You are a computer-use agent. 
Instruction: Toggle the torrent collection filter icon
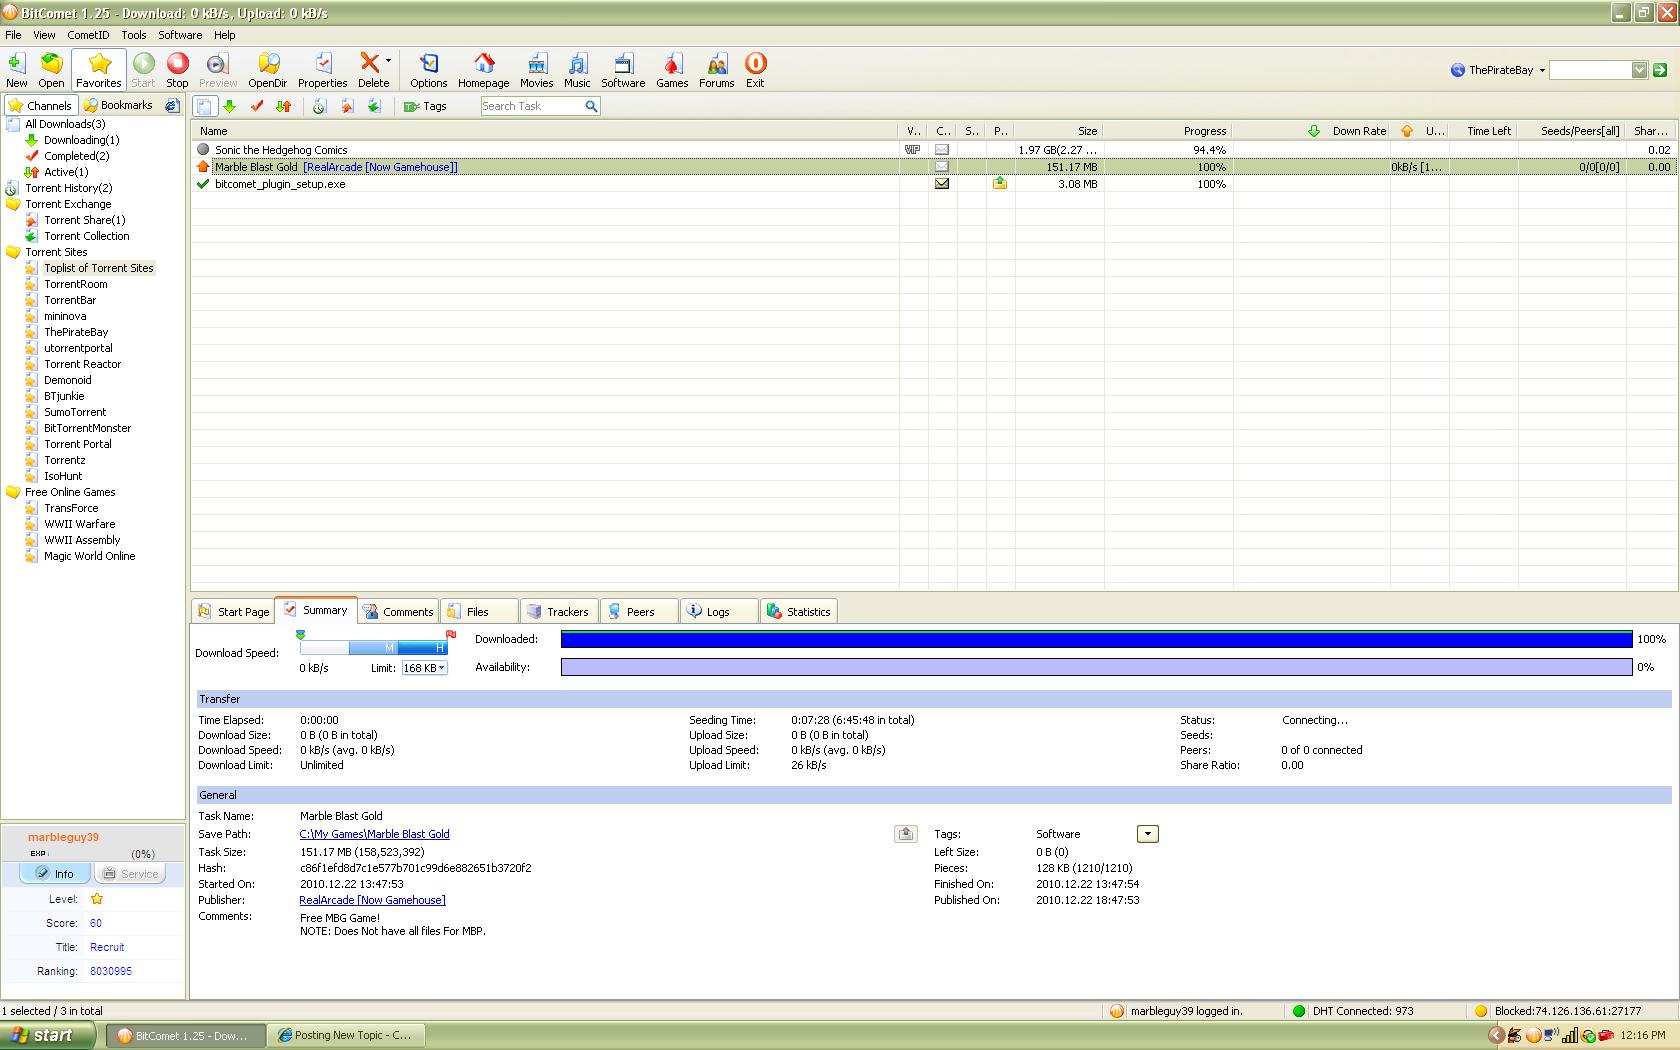point(374,106)
